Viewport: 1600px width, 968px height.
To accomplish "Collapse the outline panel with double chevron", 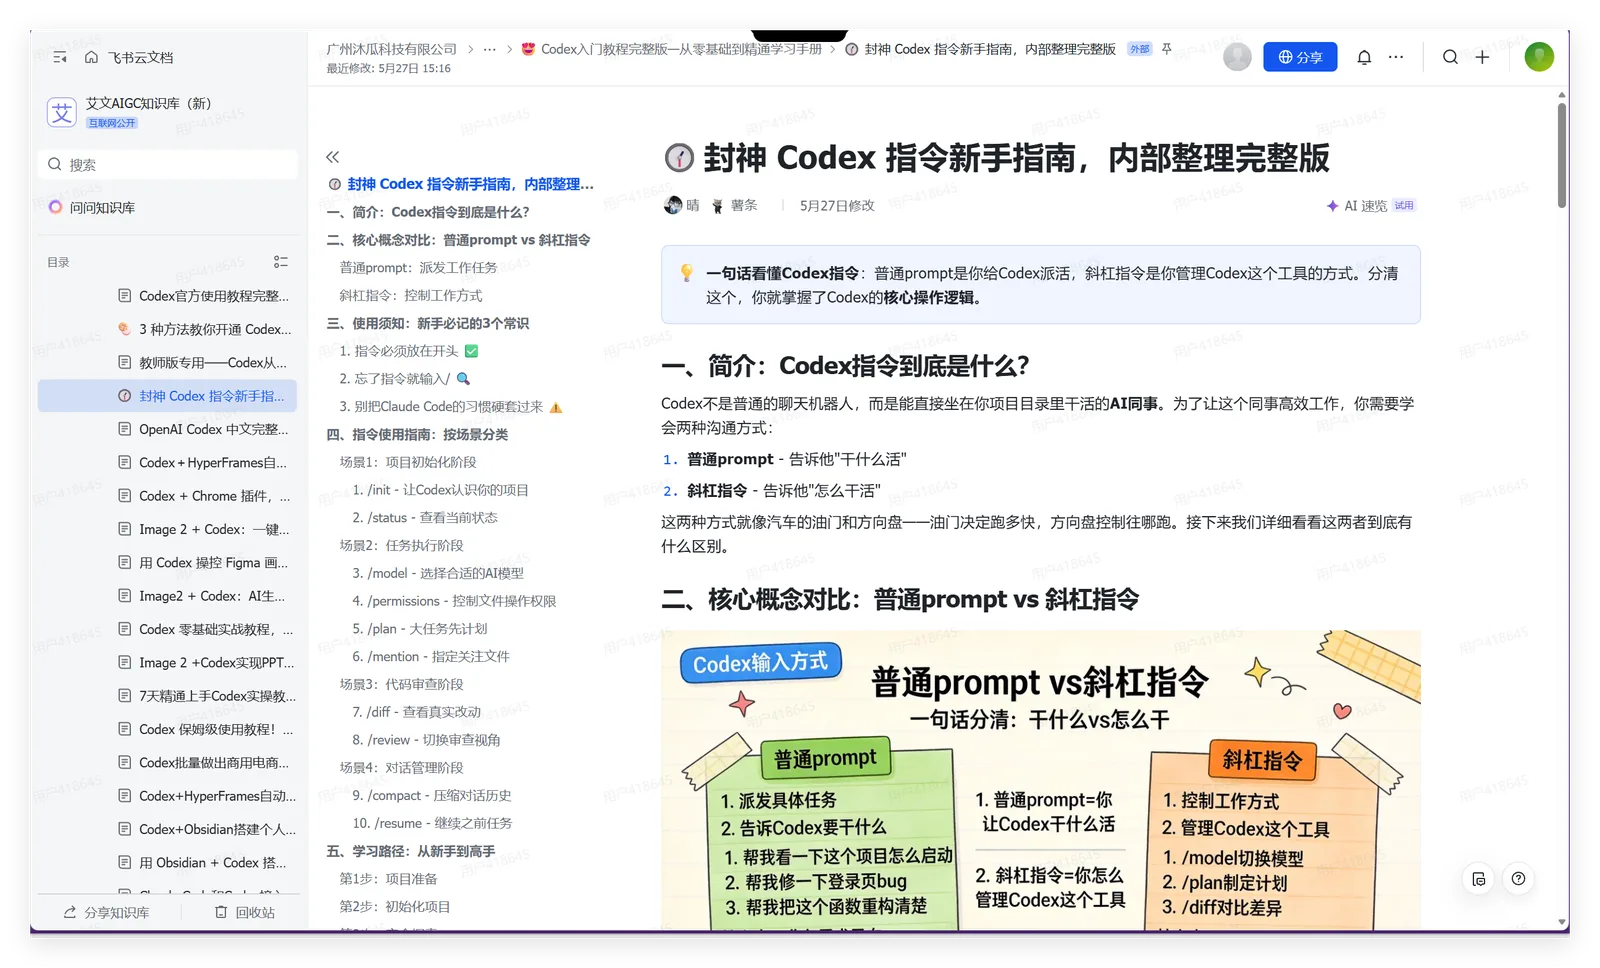I will point(333,157).
